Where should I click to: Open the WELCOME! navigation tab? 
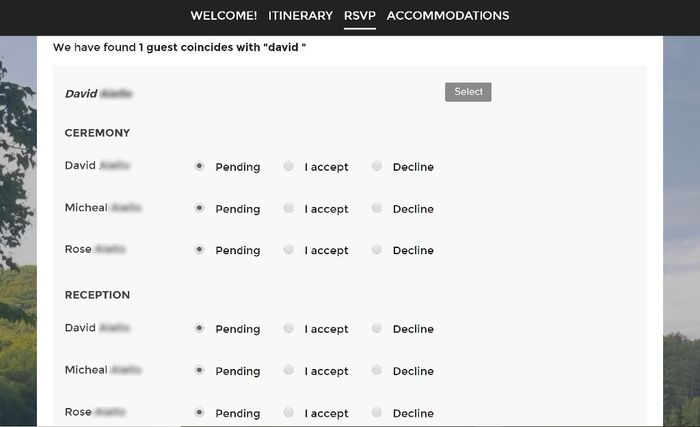(223, 15)
